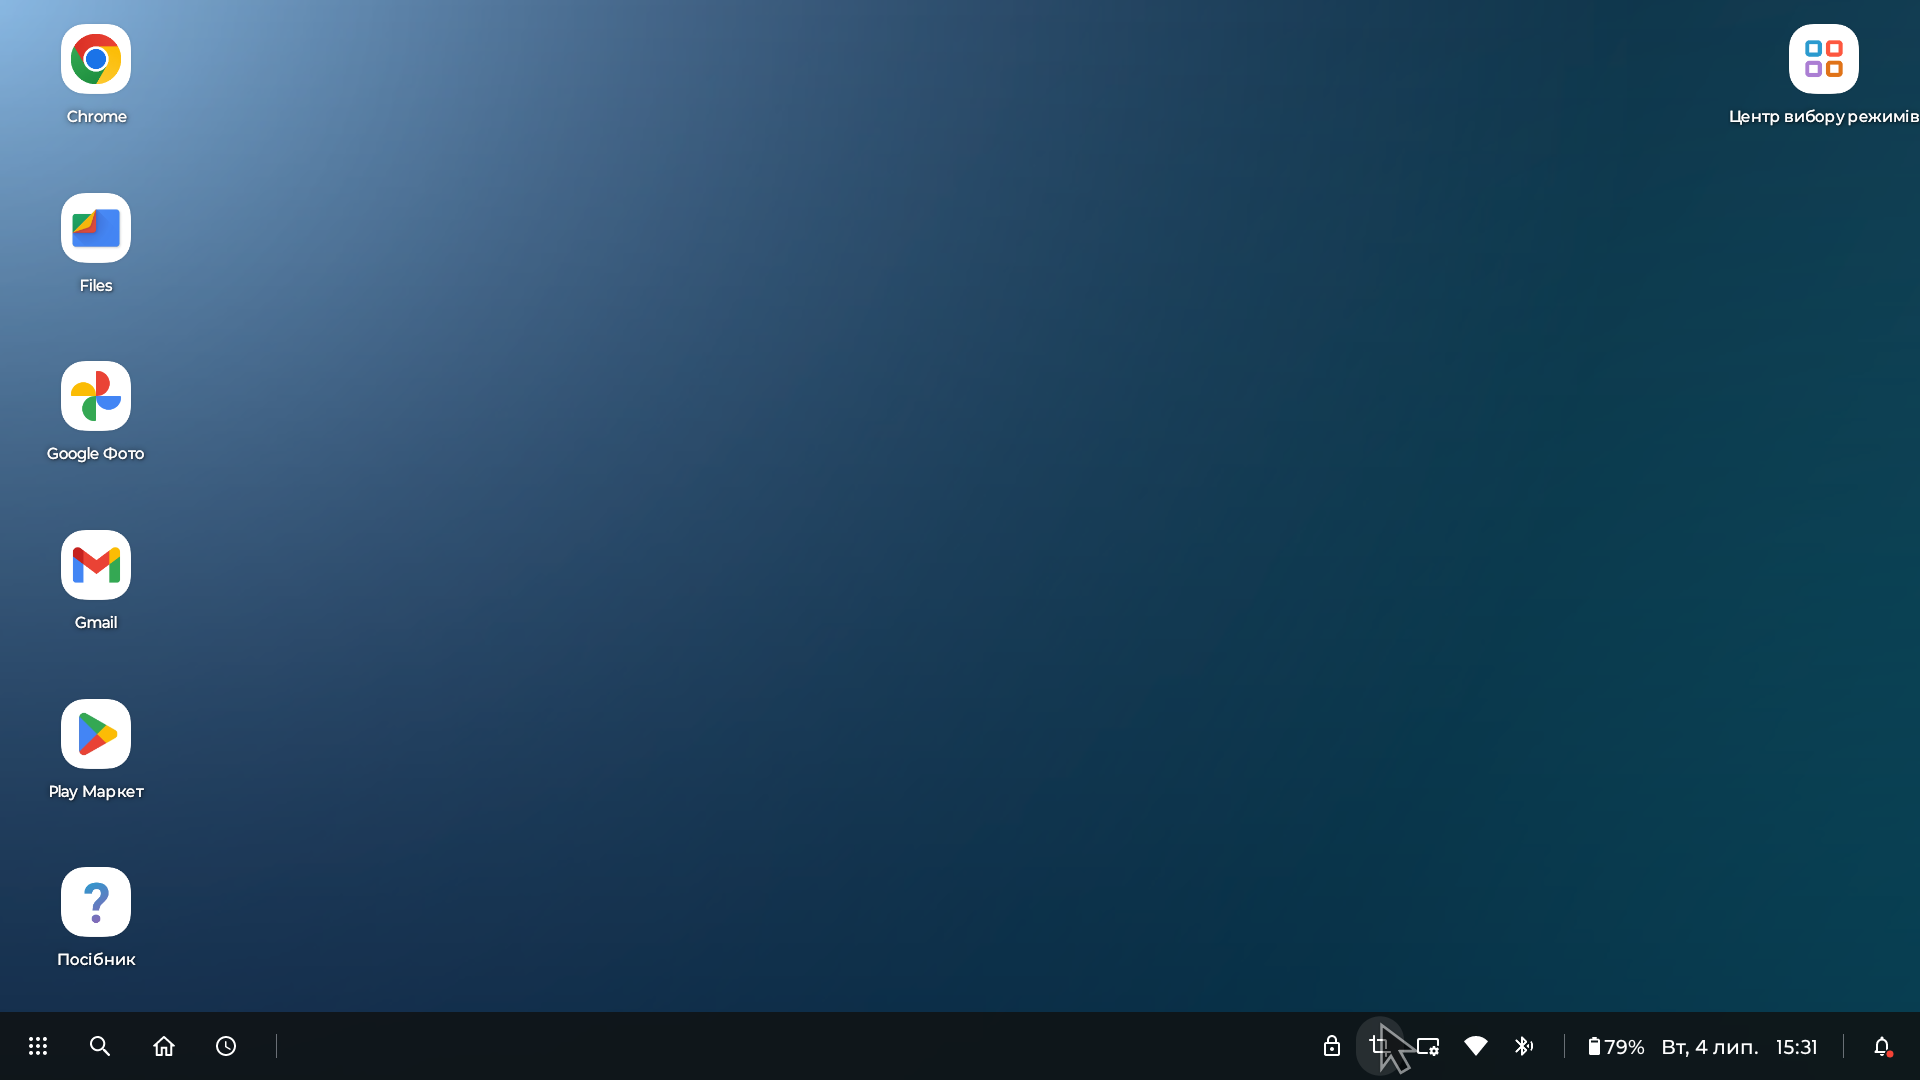Show recent apps clock icon
This screenshot has height=1080, width=1920.
click(226, 1046)
